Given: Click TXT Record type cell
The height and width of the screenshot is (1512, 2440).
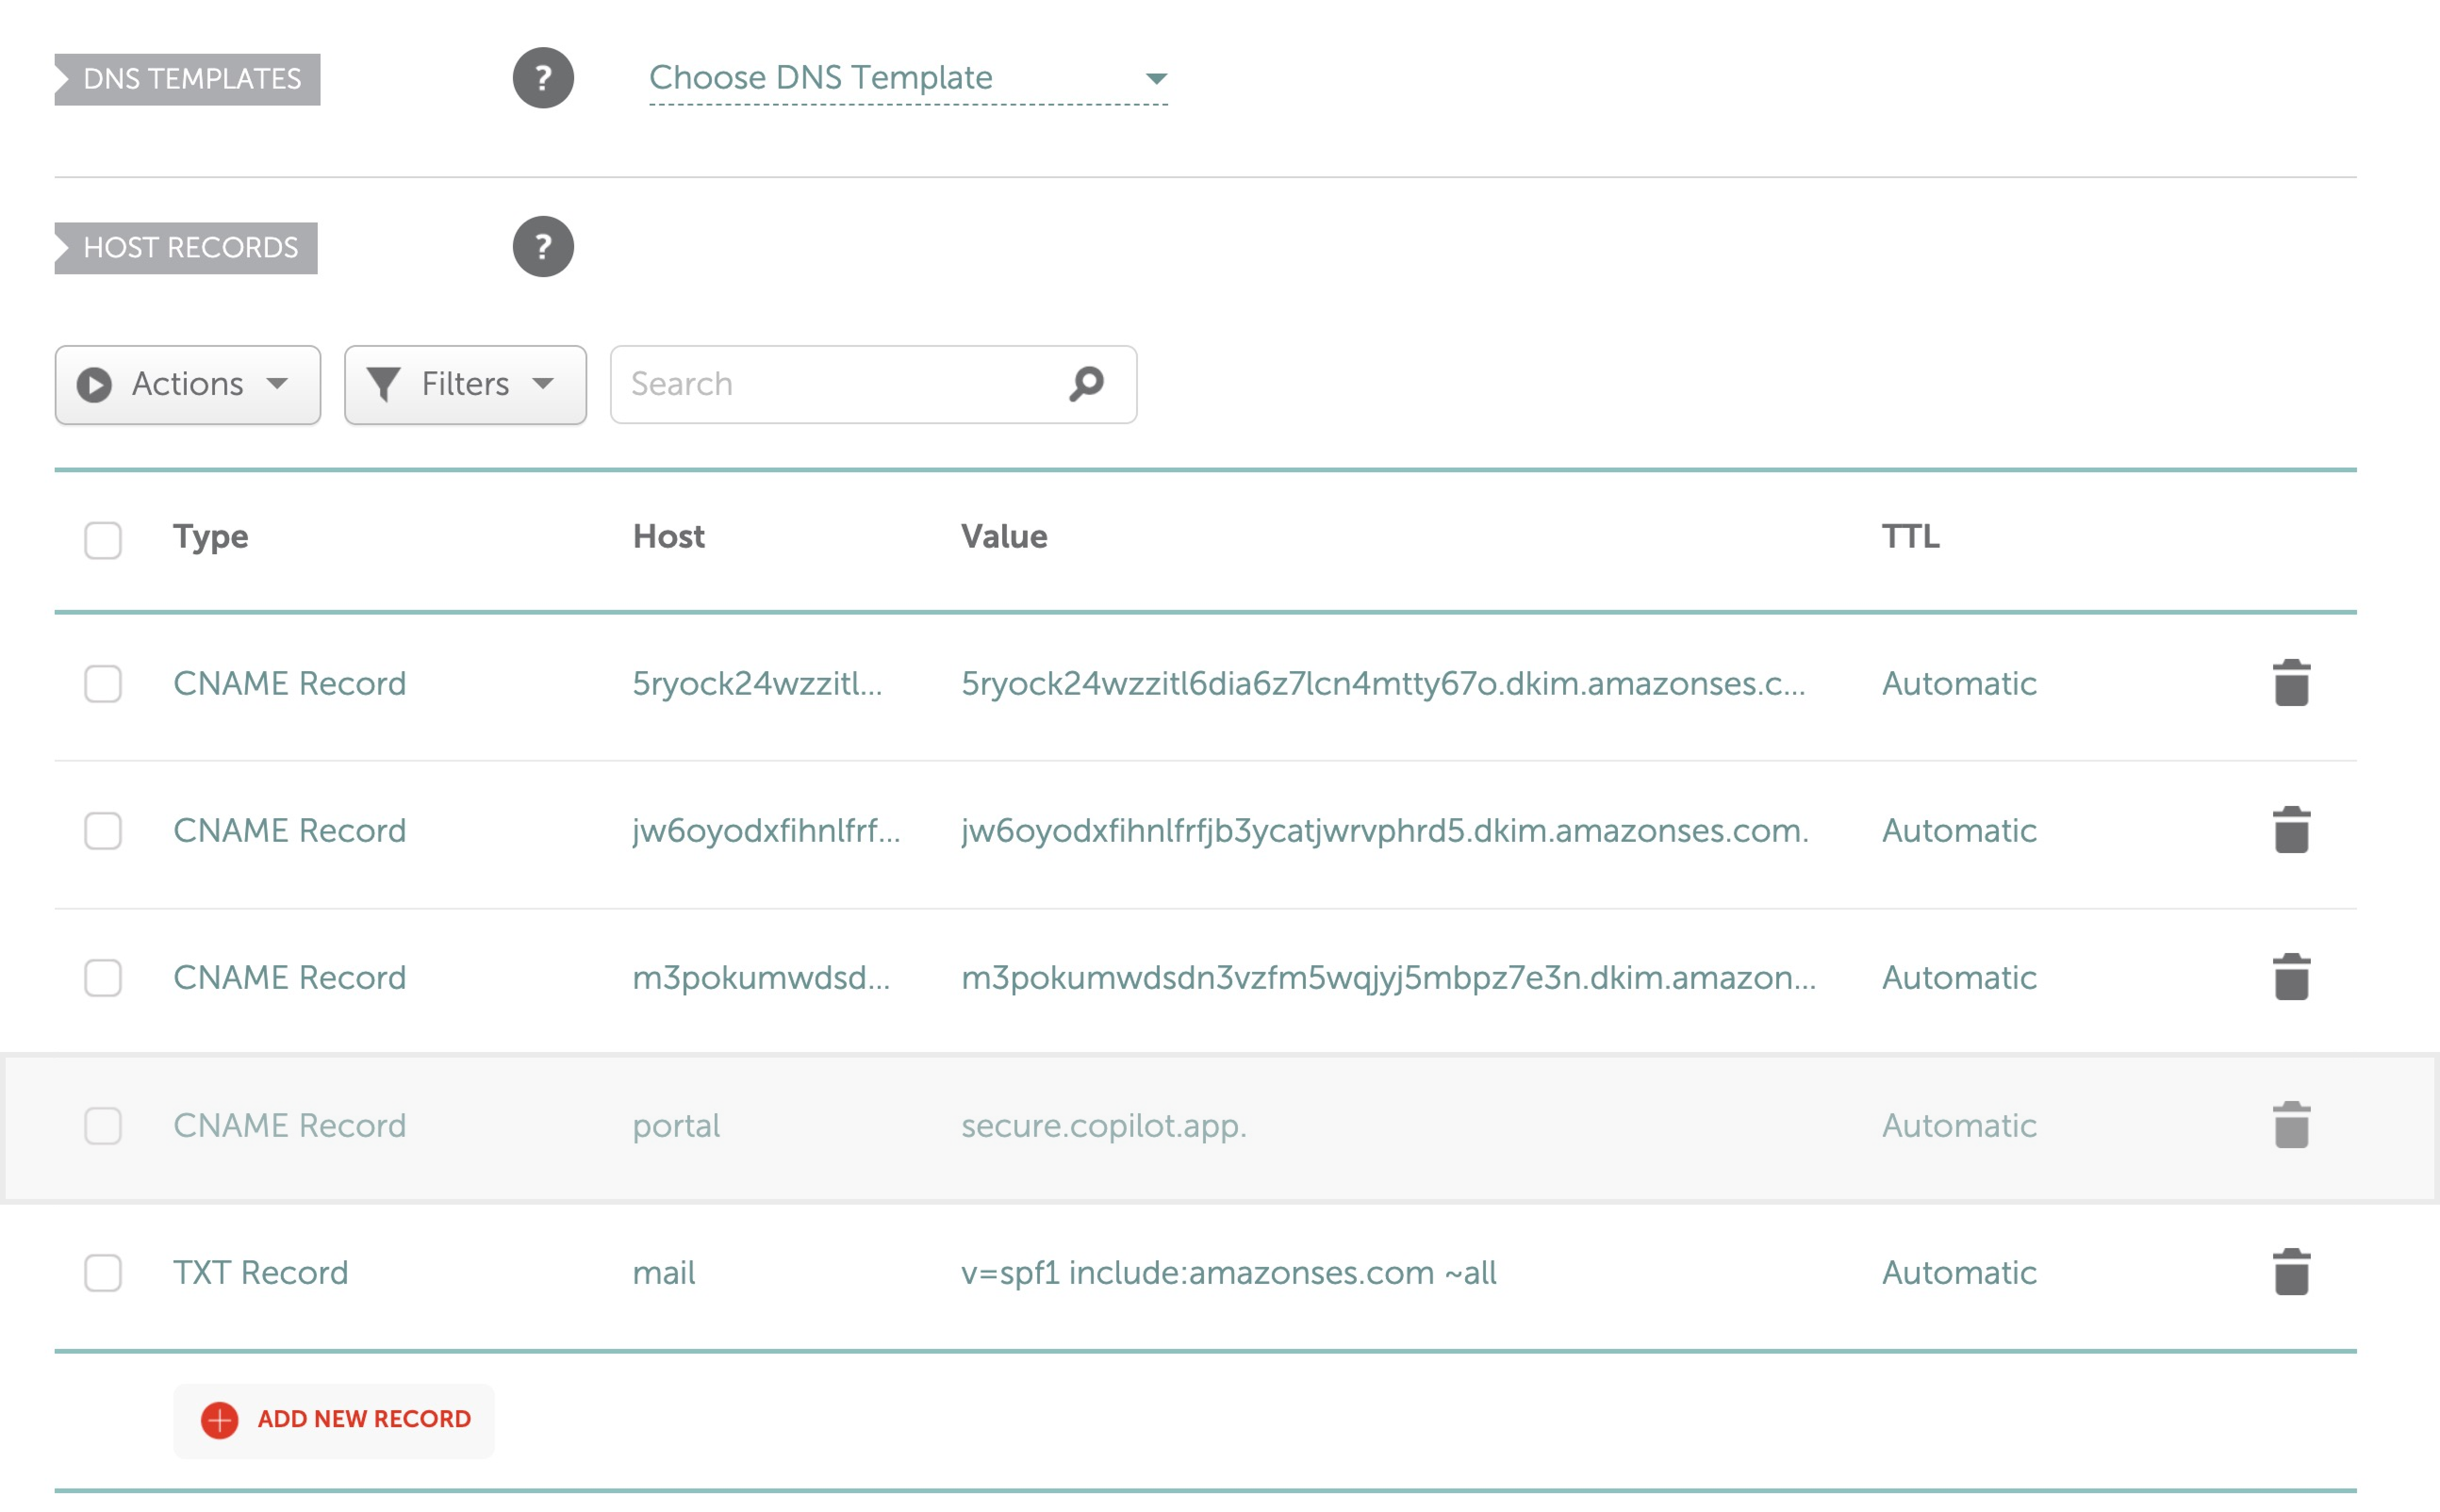Looking at the screenshot, I should point(261,1273).
